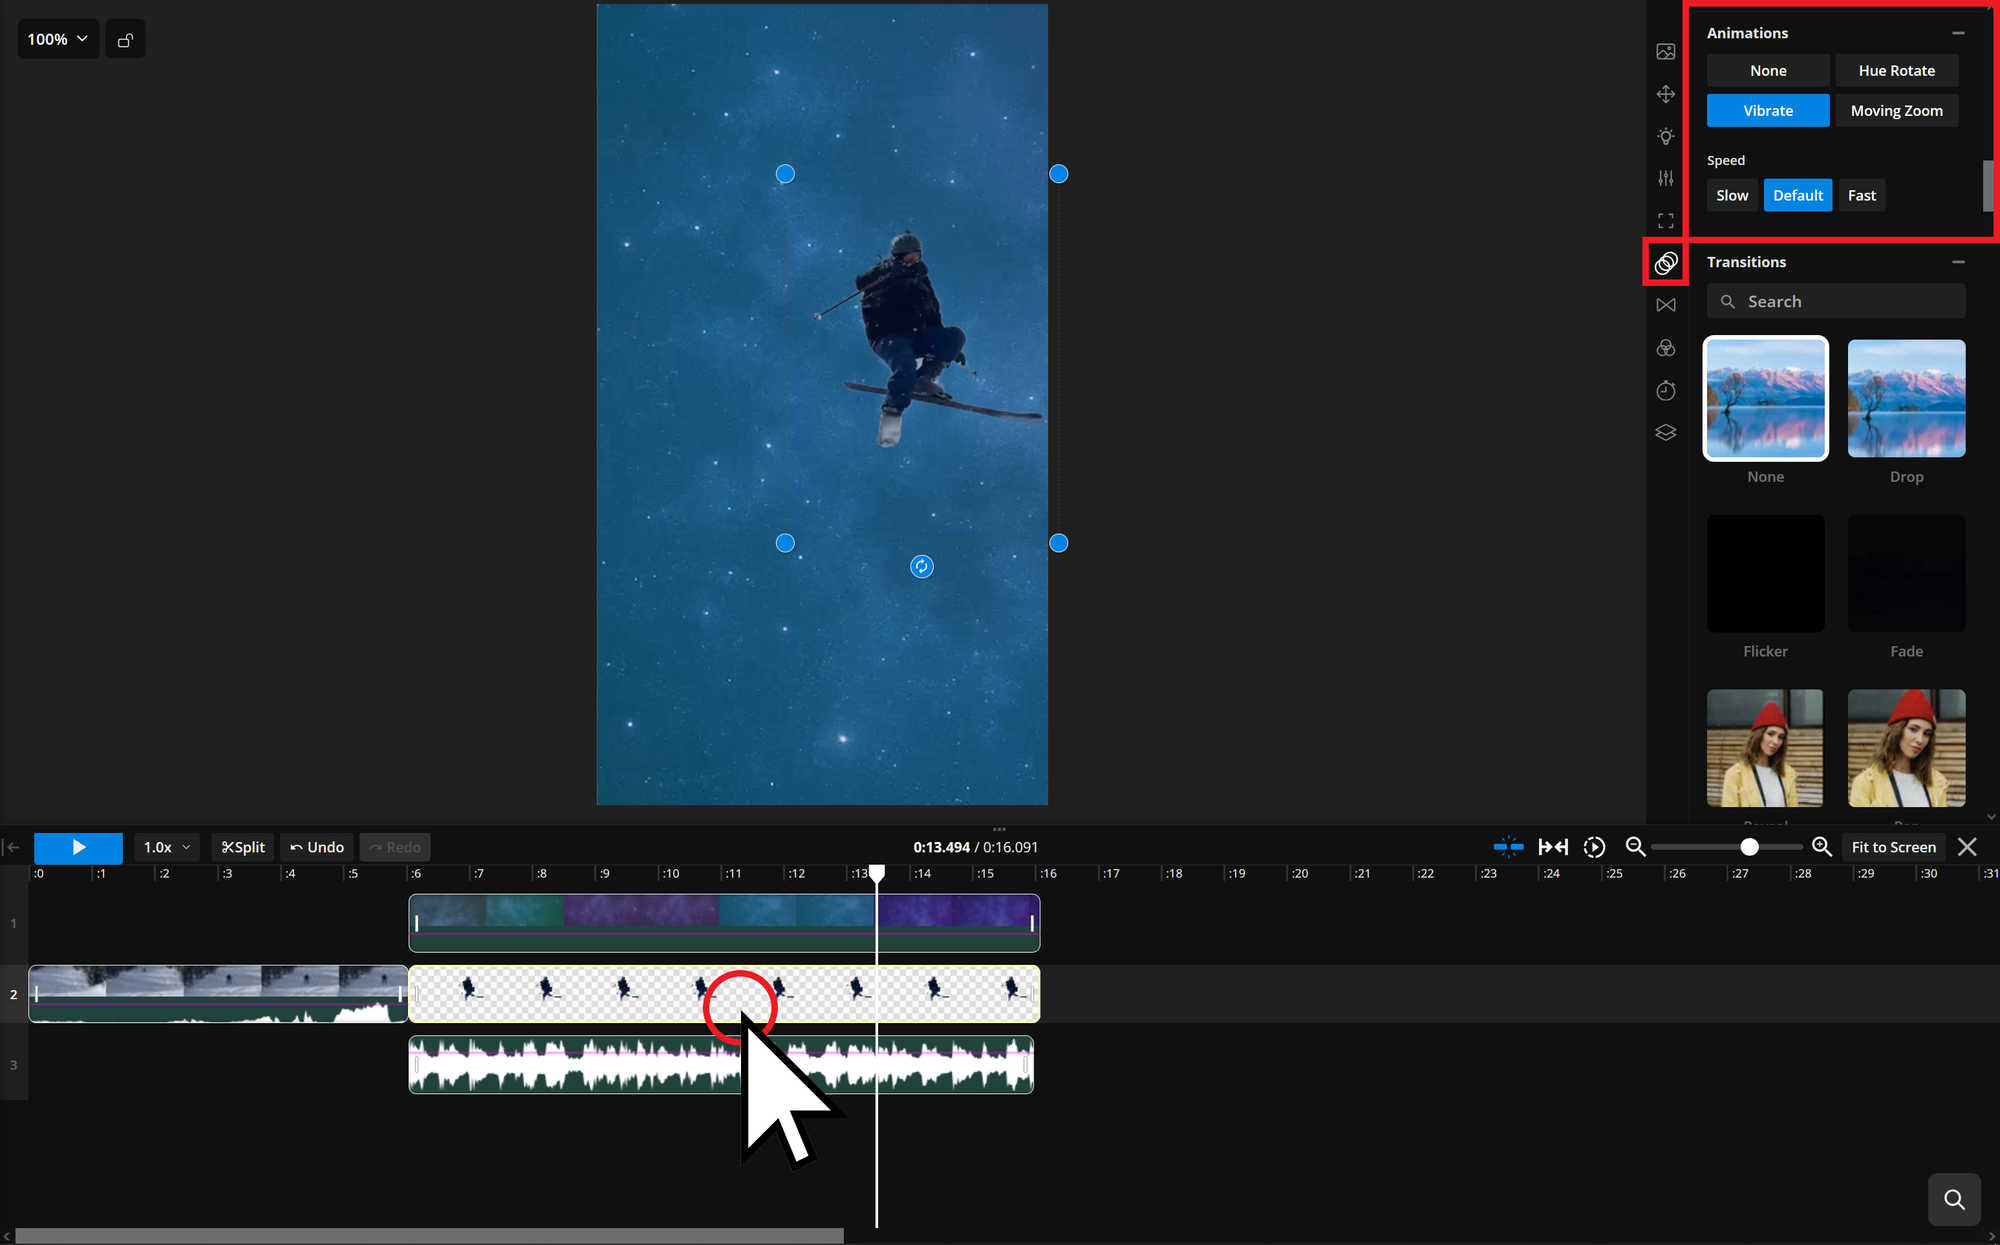Select the Hue Rotate animation
2000x1245 pixels.
tap(1896, 71)
